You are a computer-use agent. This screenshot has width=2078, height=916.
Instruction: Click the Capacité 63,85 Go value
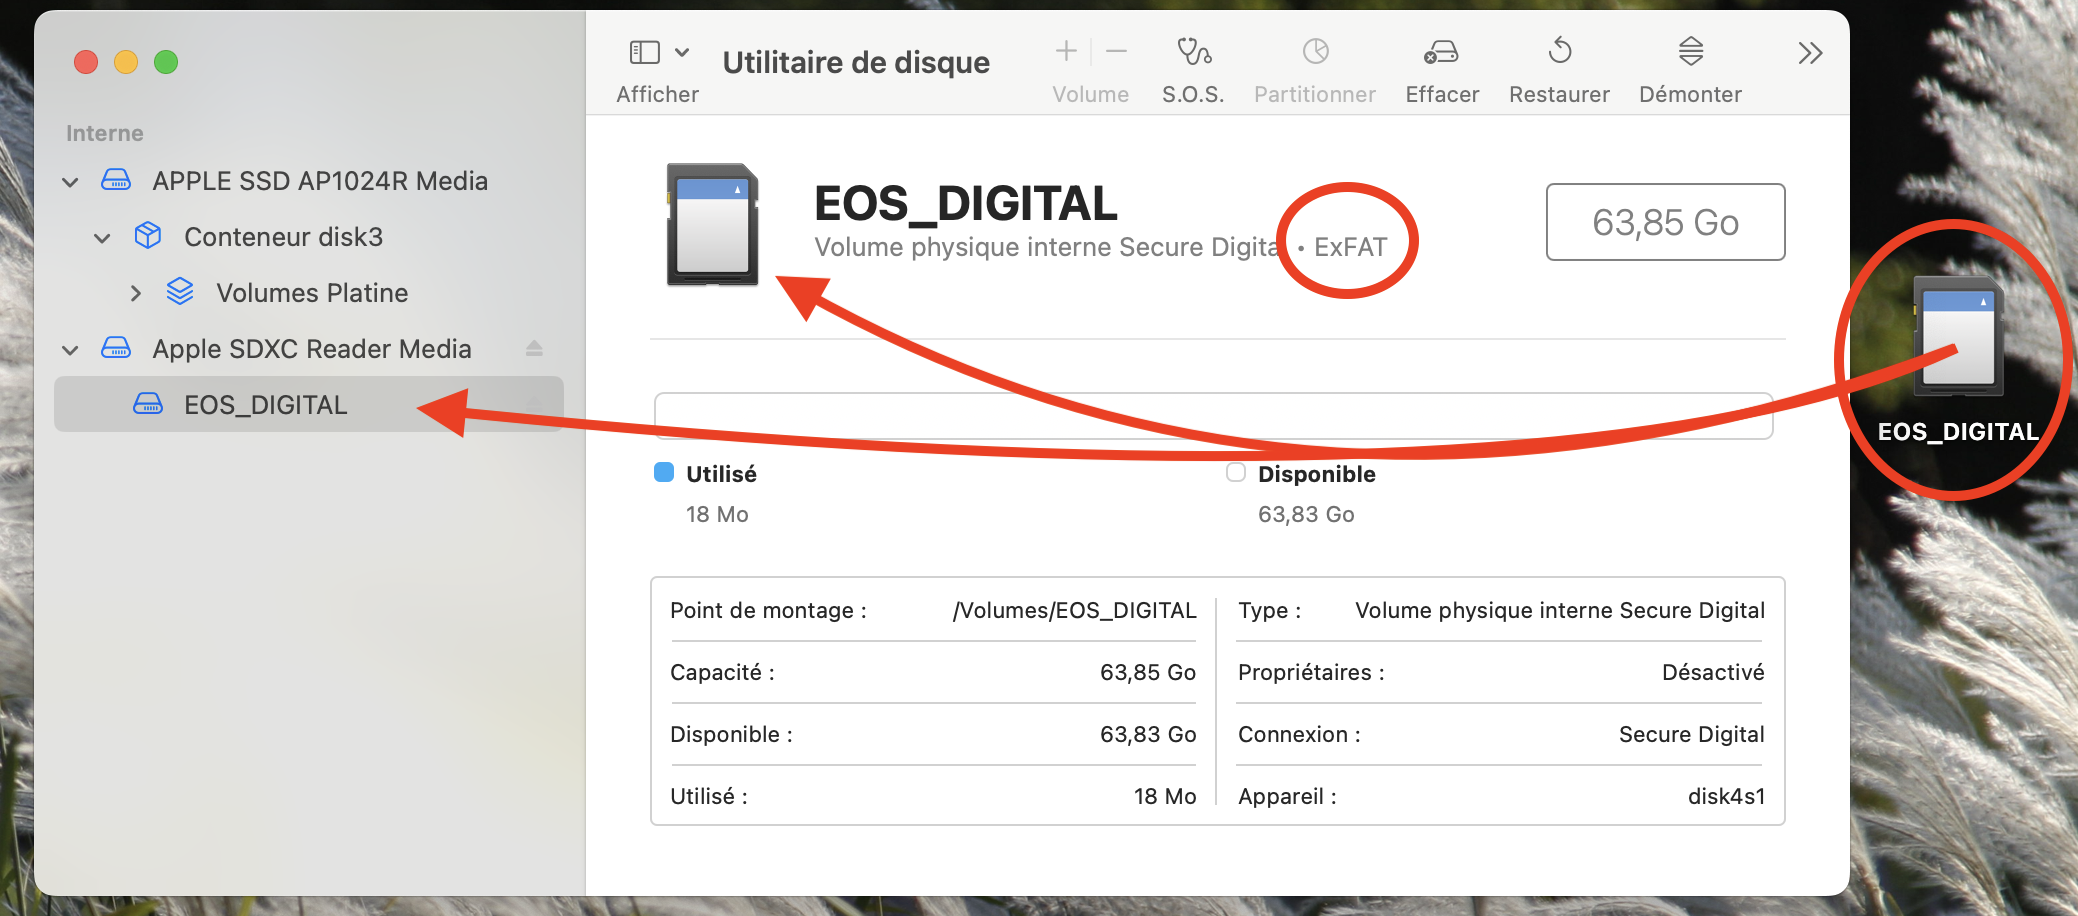coord(1148,672)
